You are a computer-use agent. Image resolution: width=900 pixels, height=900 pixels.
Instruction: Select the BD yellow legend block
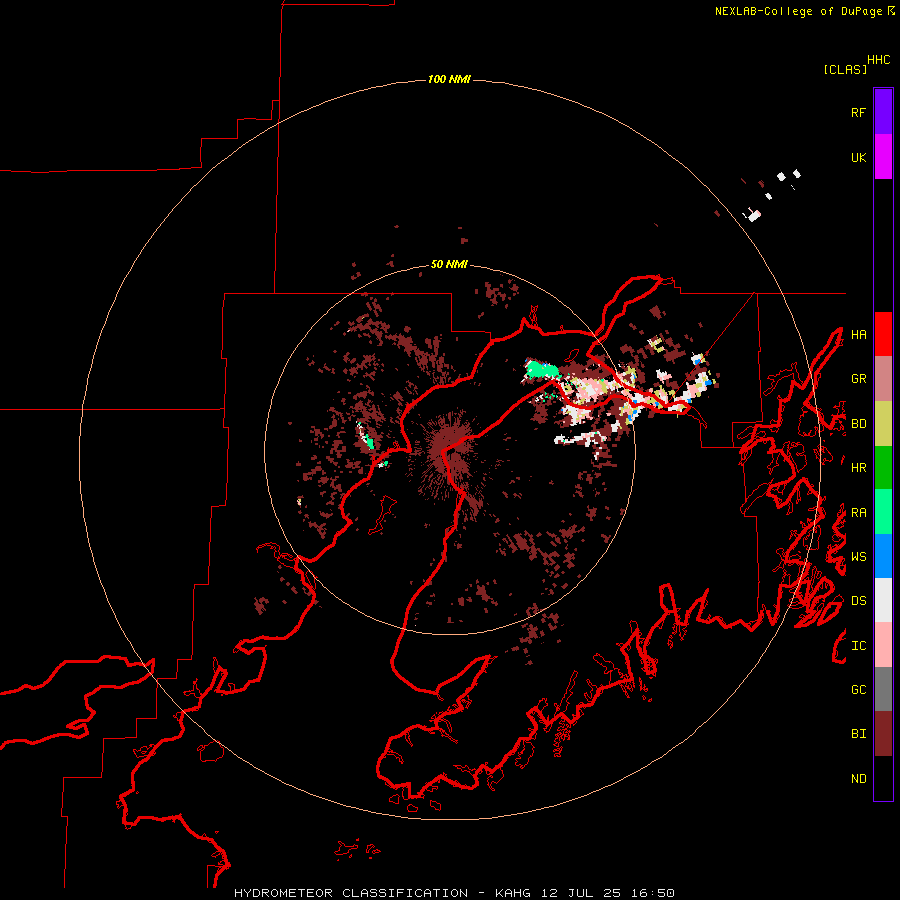pos(883,424)
